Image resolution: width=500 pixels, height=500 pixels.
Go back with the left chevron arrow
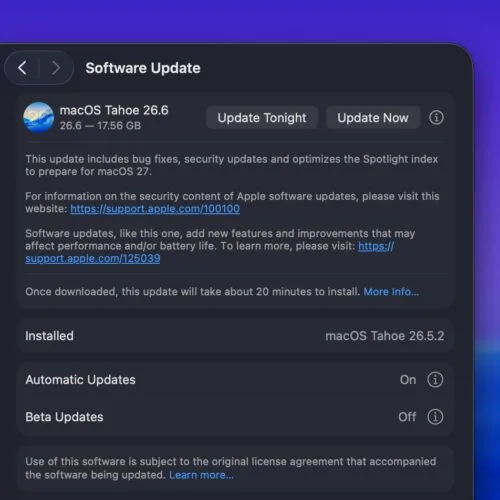[22, 68]
